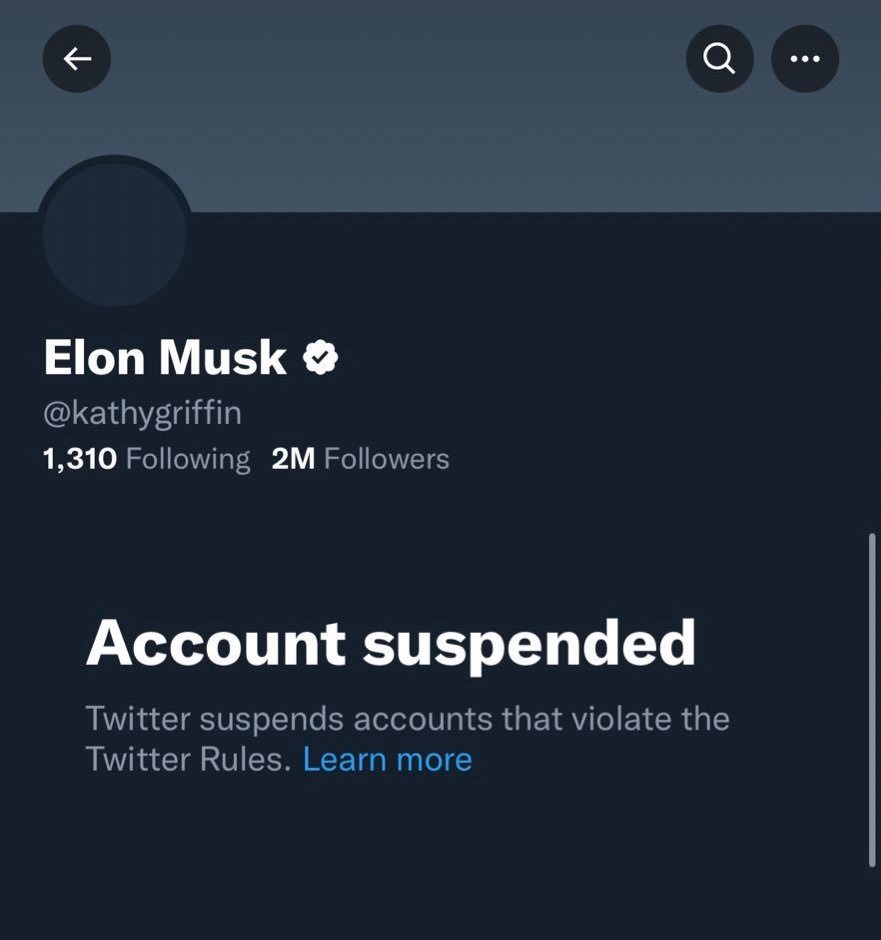
Task: Click the verified checkmark badge
Action: 320,357
